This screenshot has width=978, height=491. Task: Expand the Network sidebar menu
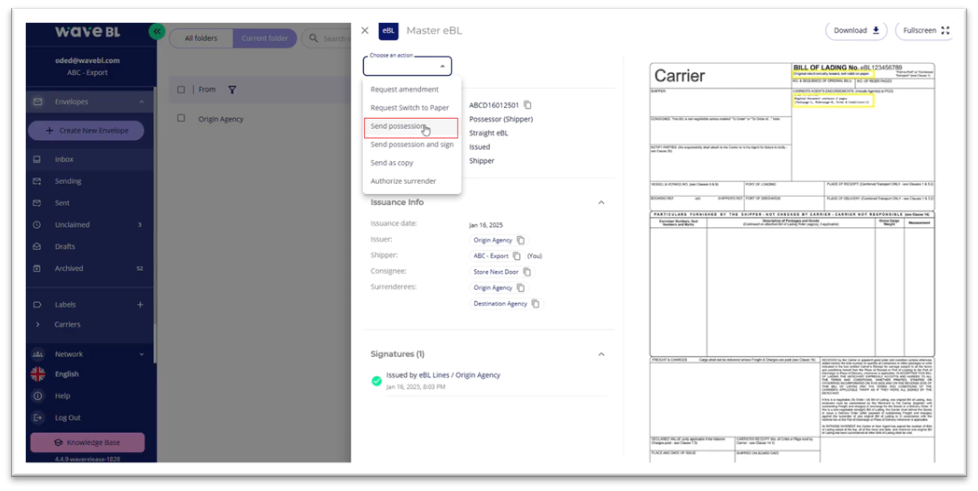[141, 354]
